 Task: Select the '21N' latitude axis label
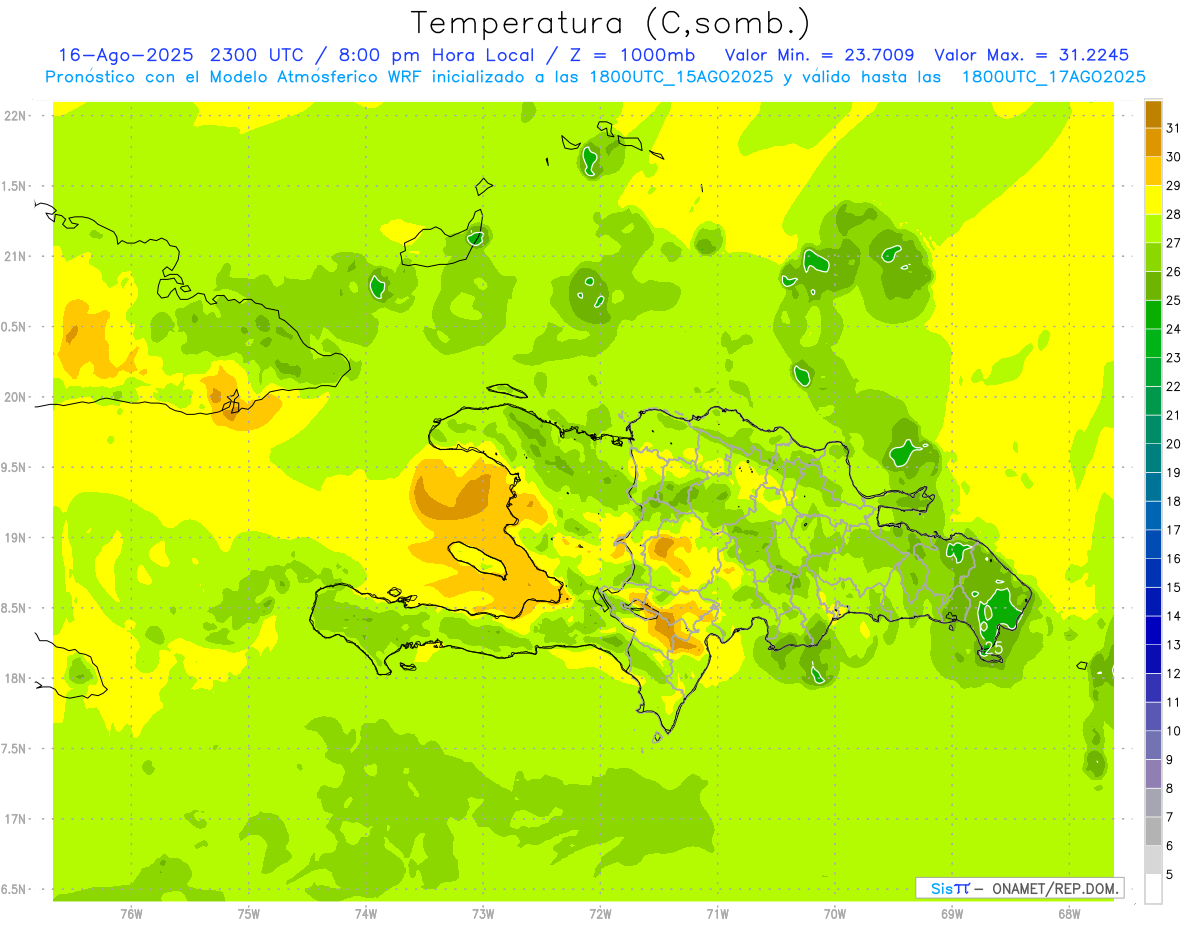coord(17,257)
